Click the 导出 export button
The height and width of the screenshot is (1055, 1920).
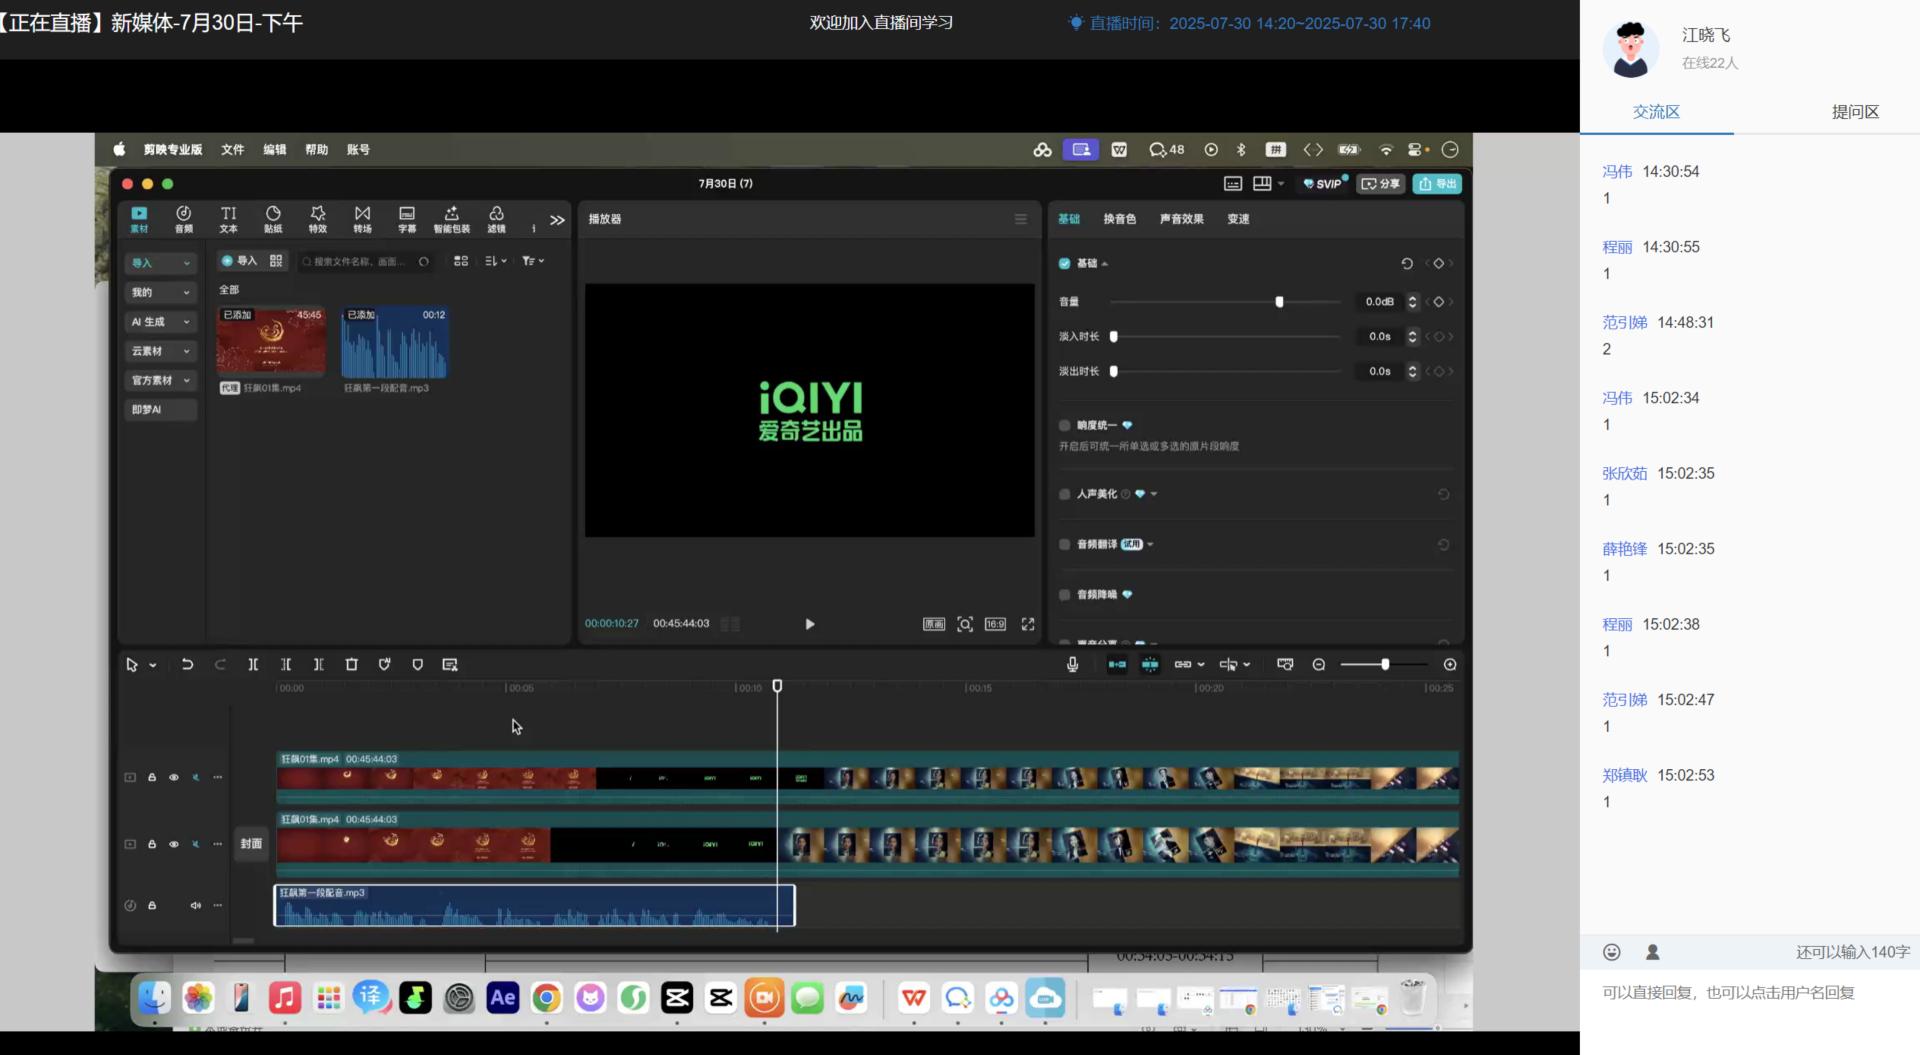click(1437, 184)
